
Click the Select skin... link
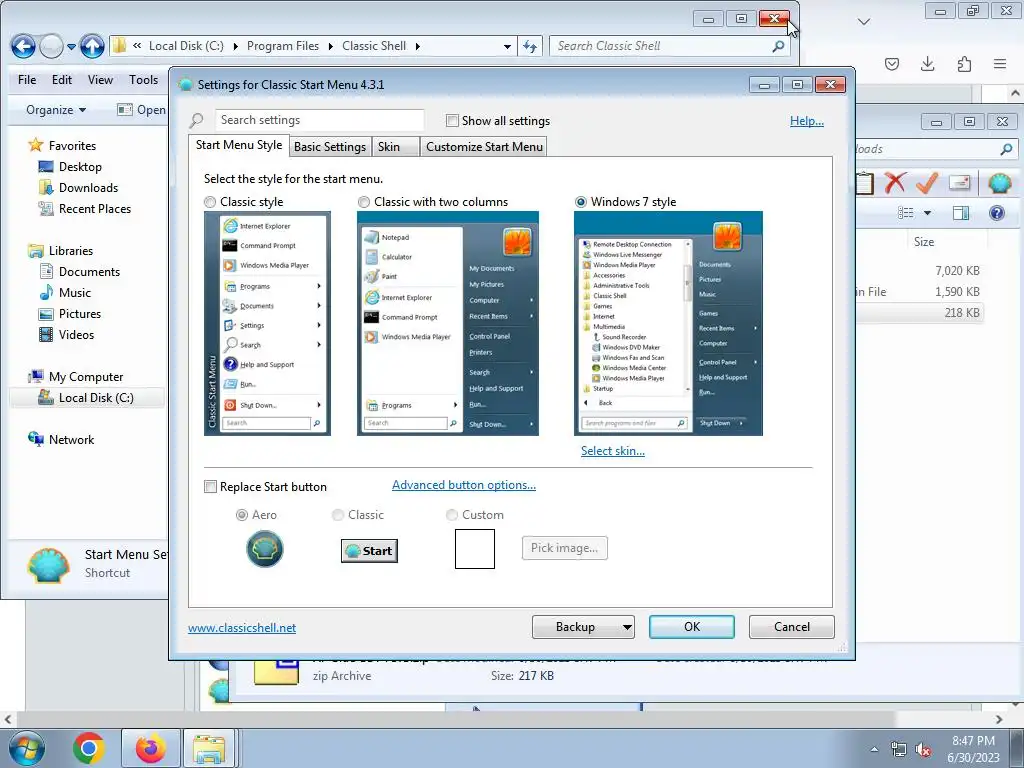(x=613, y=451)
